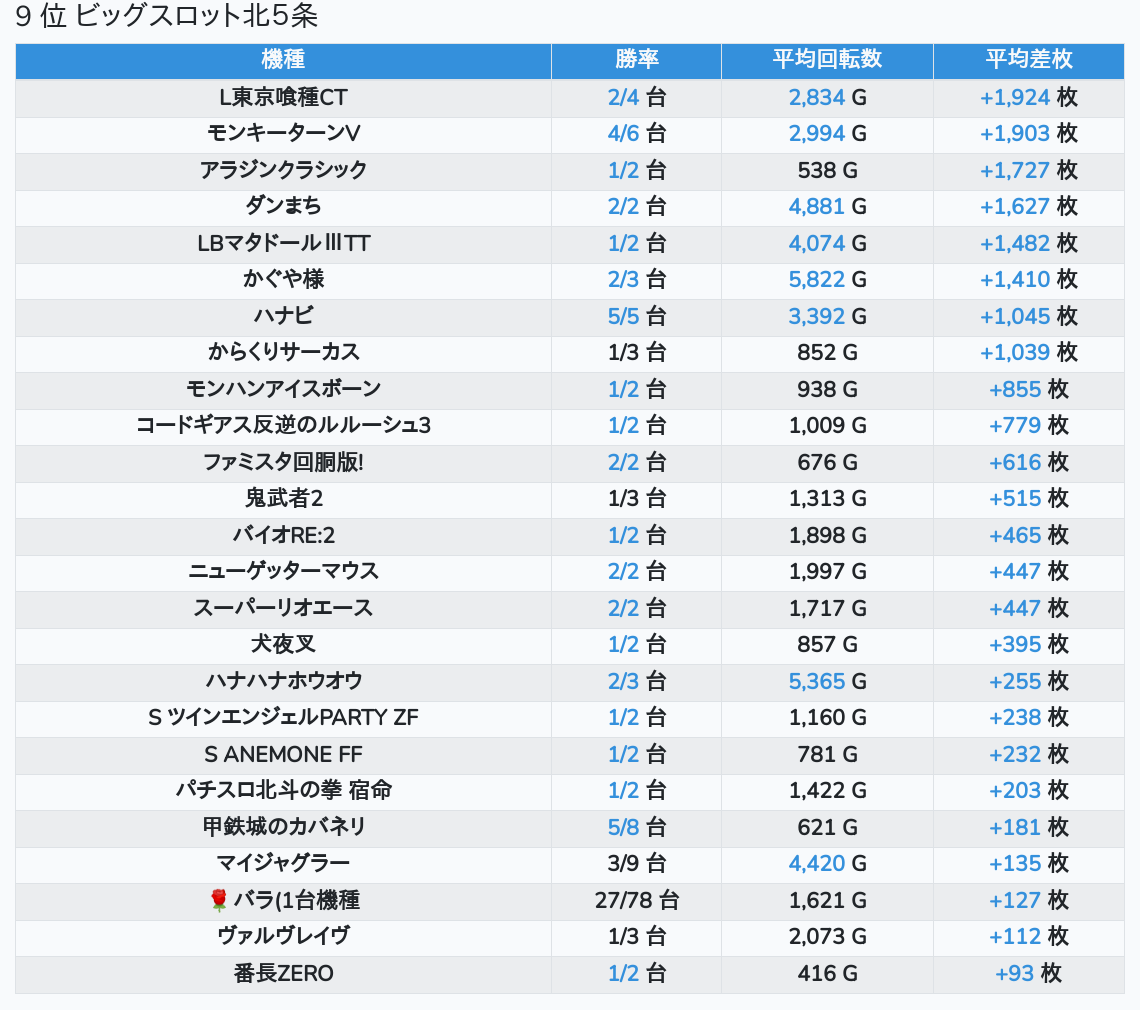Select the 1,621 G average spins value

[x=827, y=900]
